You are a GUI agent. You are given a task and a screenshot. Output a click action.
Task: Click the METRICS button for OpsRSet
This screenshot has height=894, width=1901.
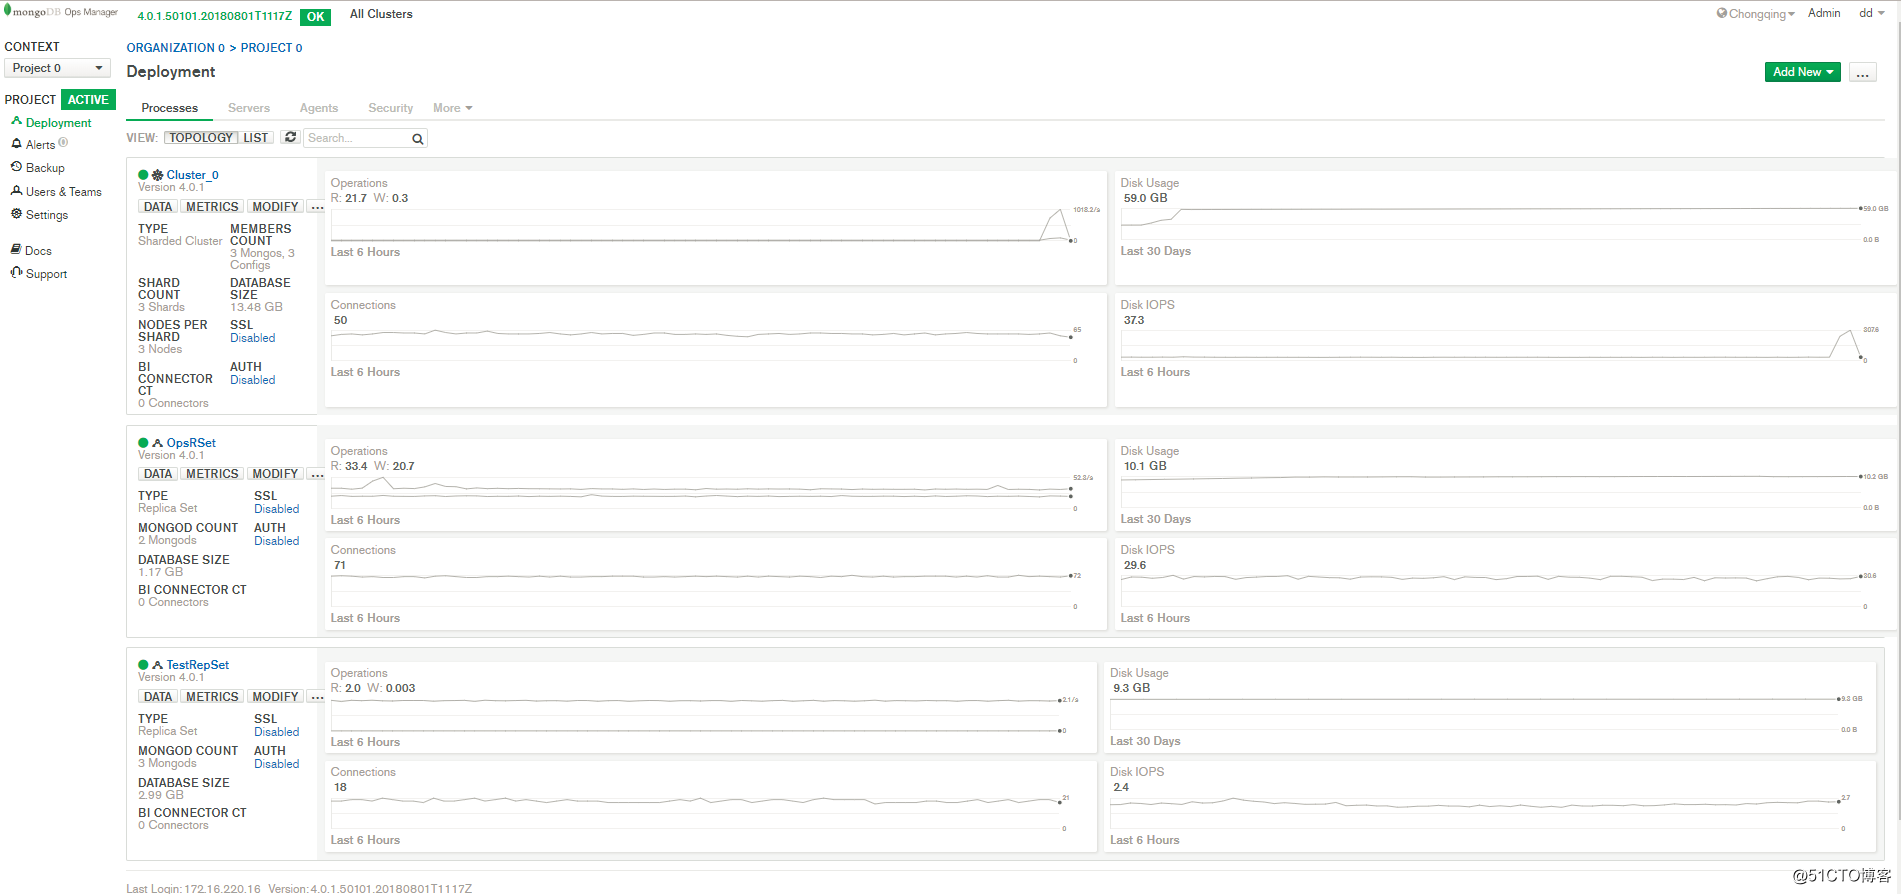point(212,474)
